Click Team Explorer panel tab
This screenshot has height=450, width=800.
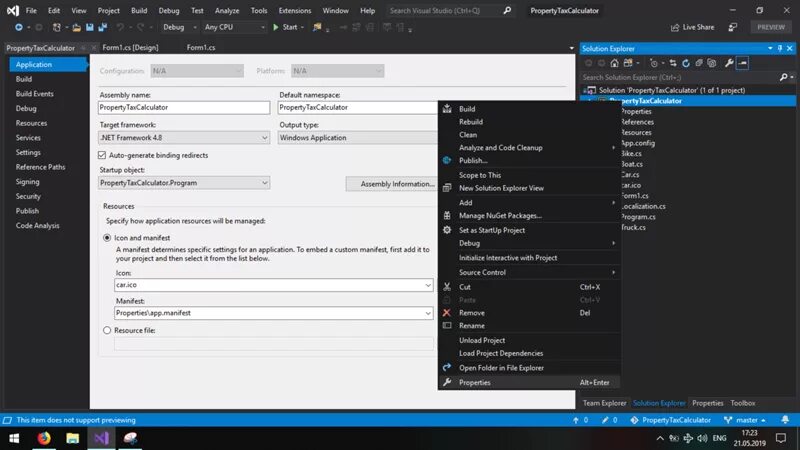pos(604,403)
